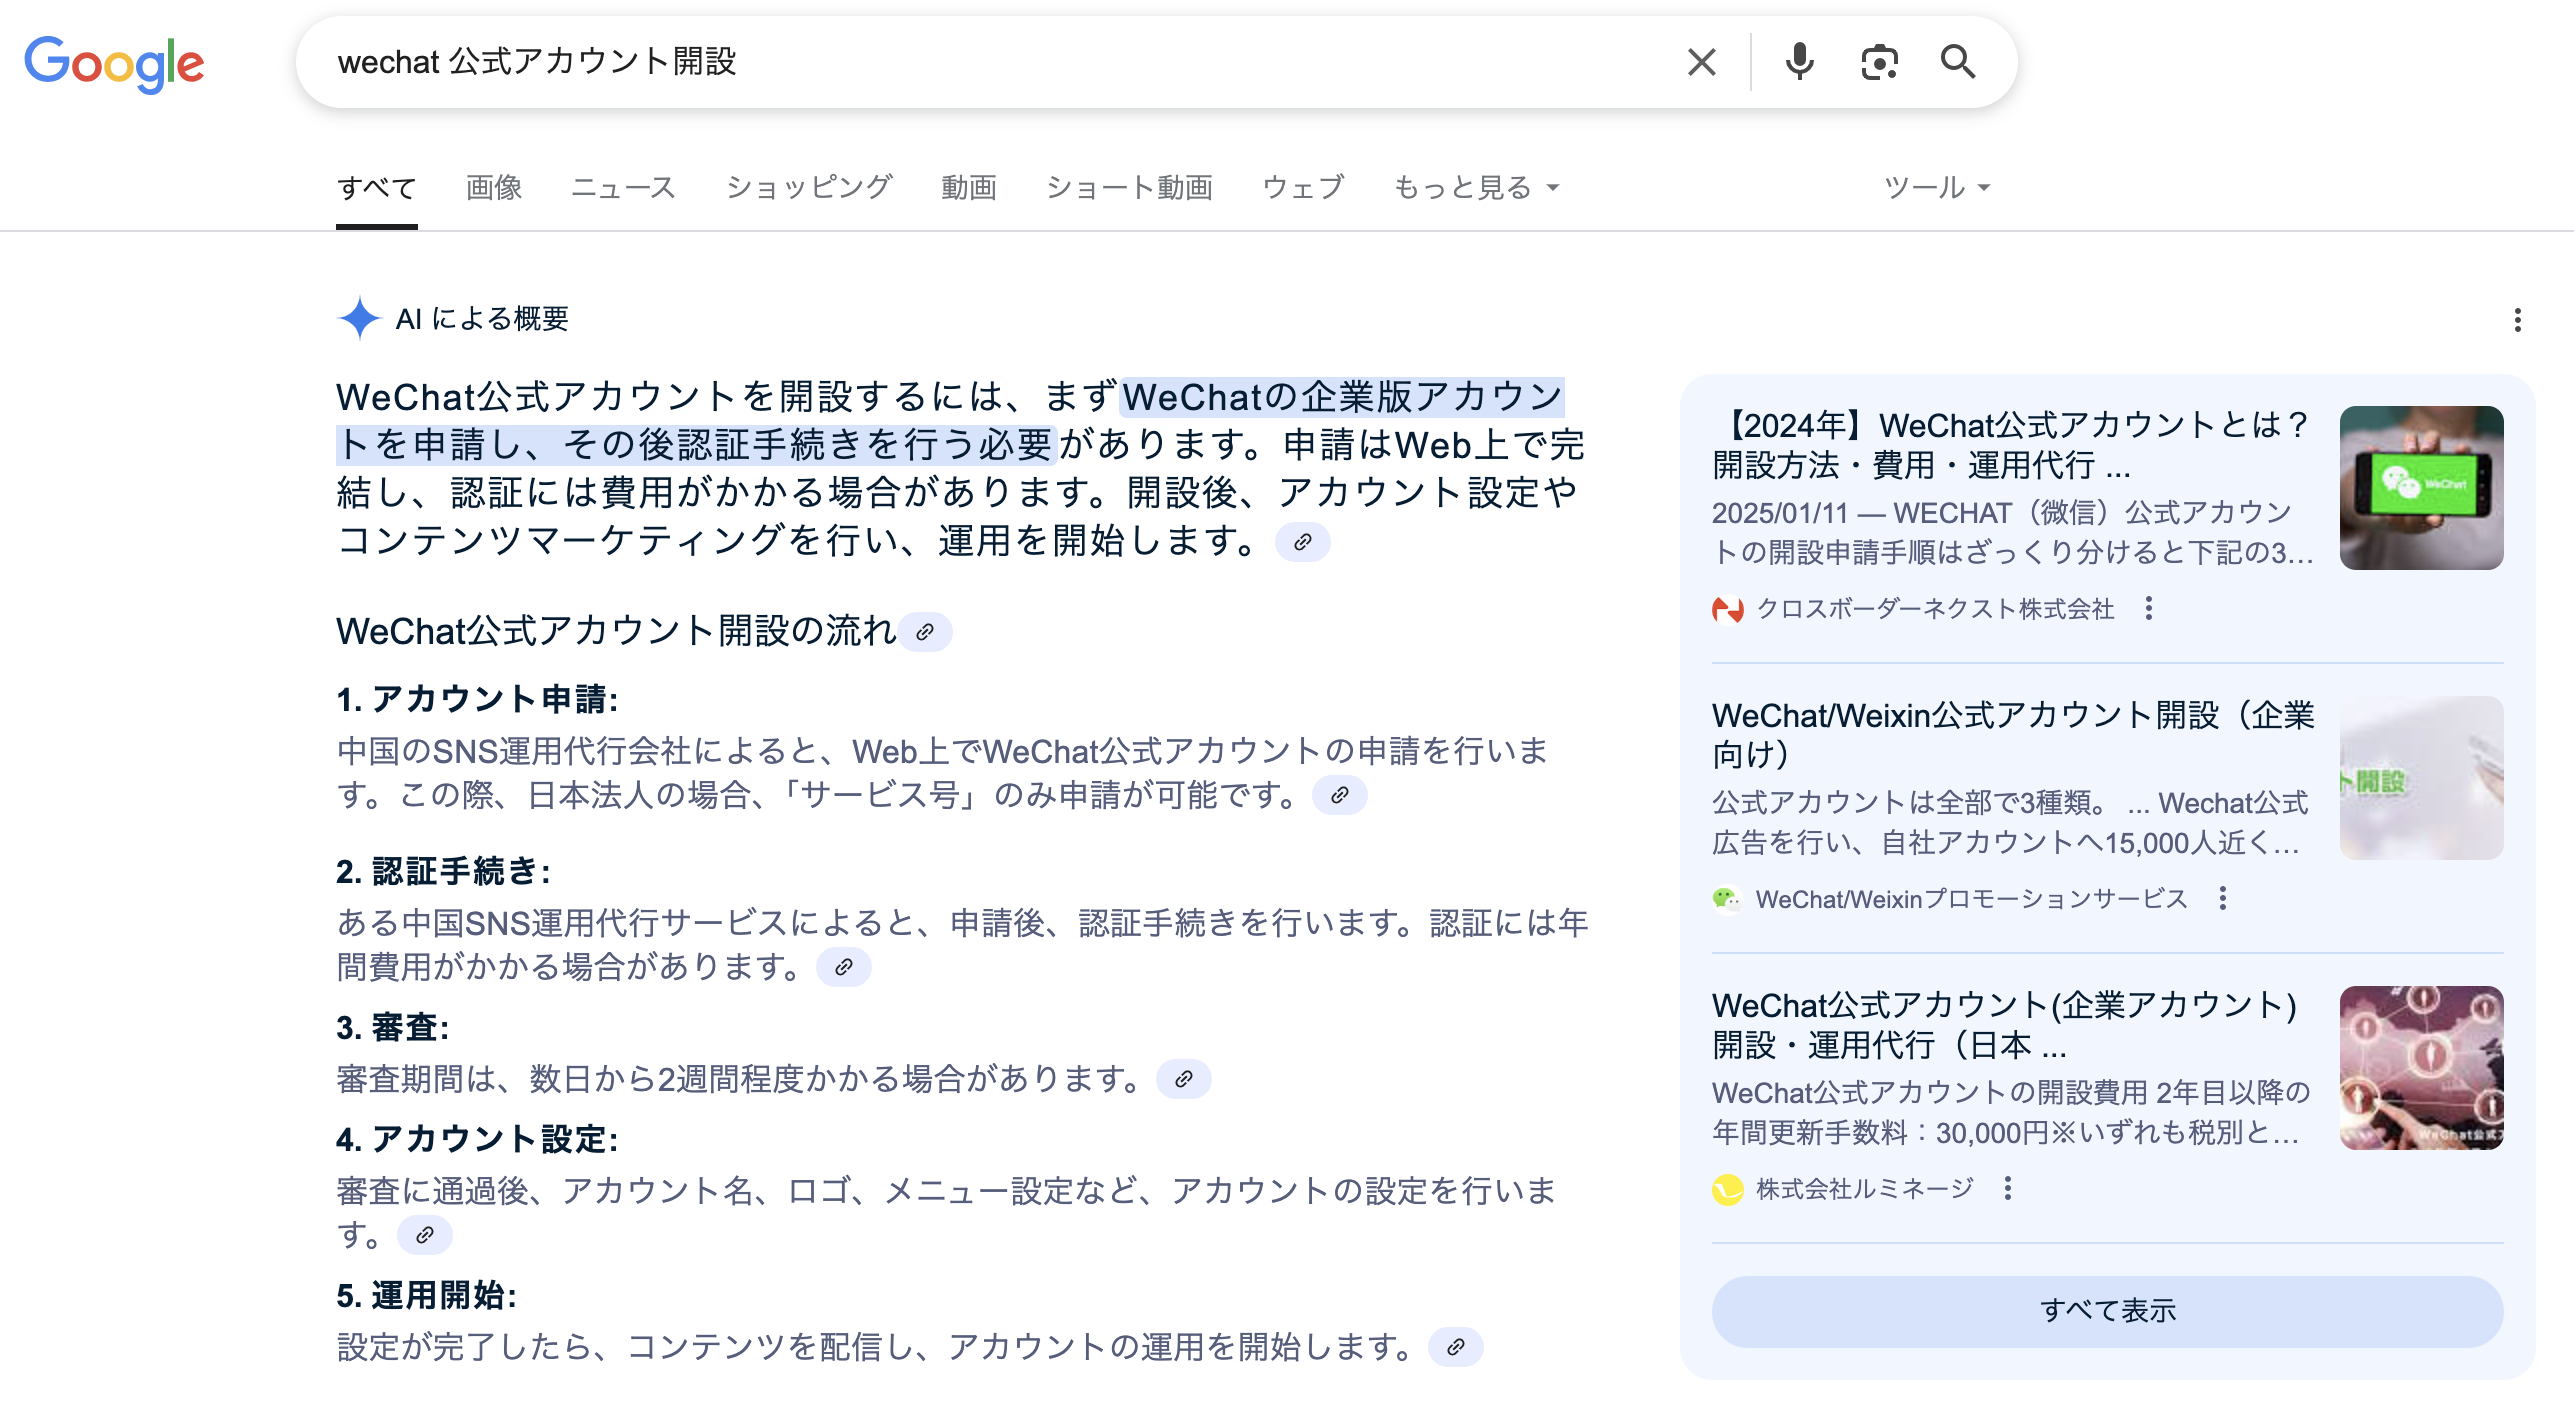Click link icon after アカウント設定 description
The image size is (2574, 1408).
point(424,1235)
